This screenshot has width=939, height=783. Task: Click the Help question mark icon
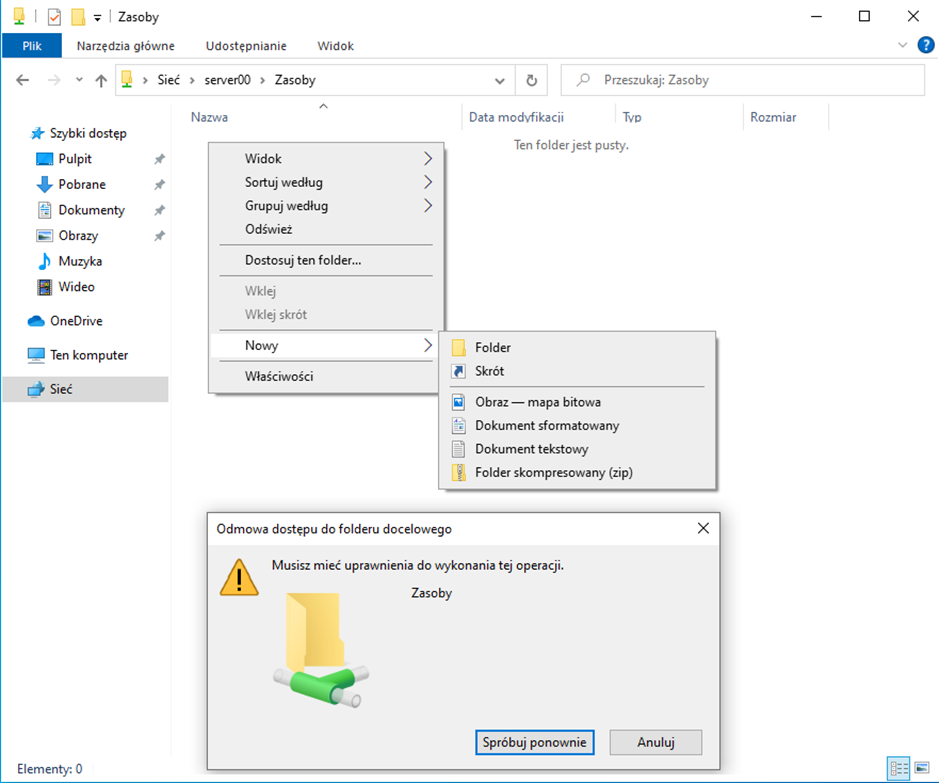coord(926,45)
